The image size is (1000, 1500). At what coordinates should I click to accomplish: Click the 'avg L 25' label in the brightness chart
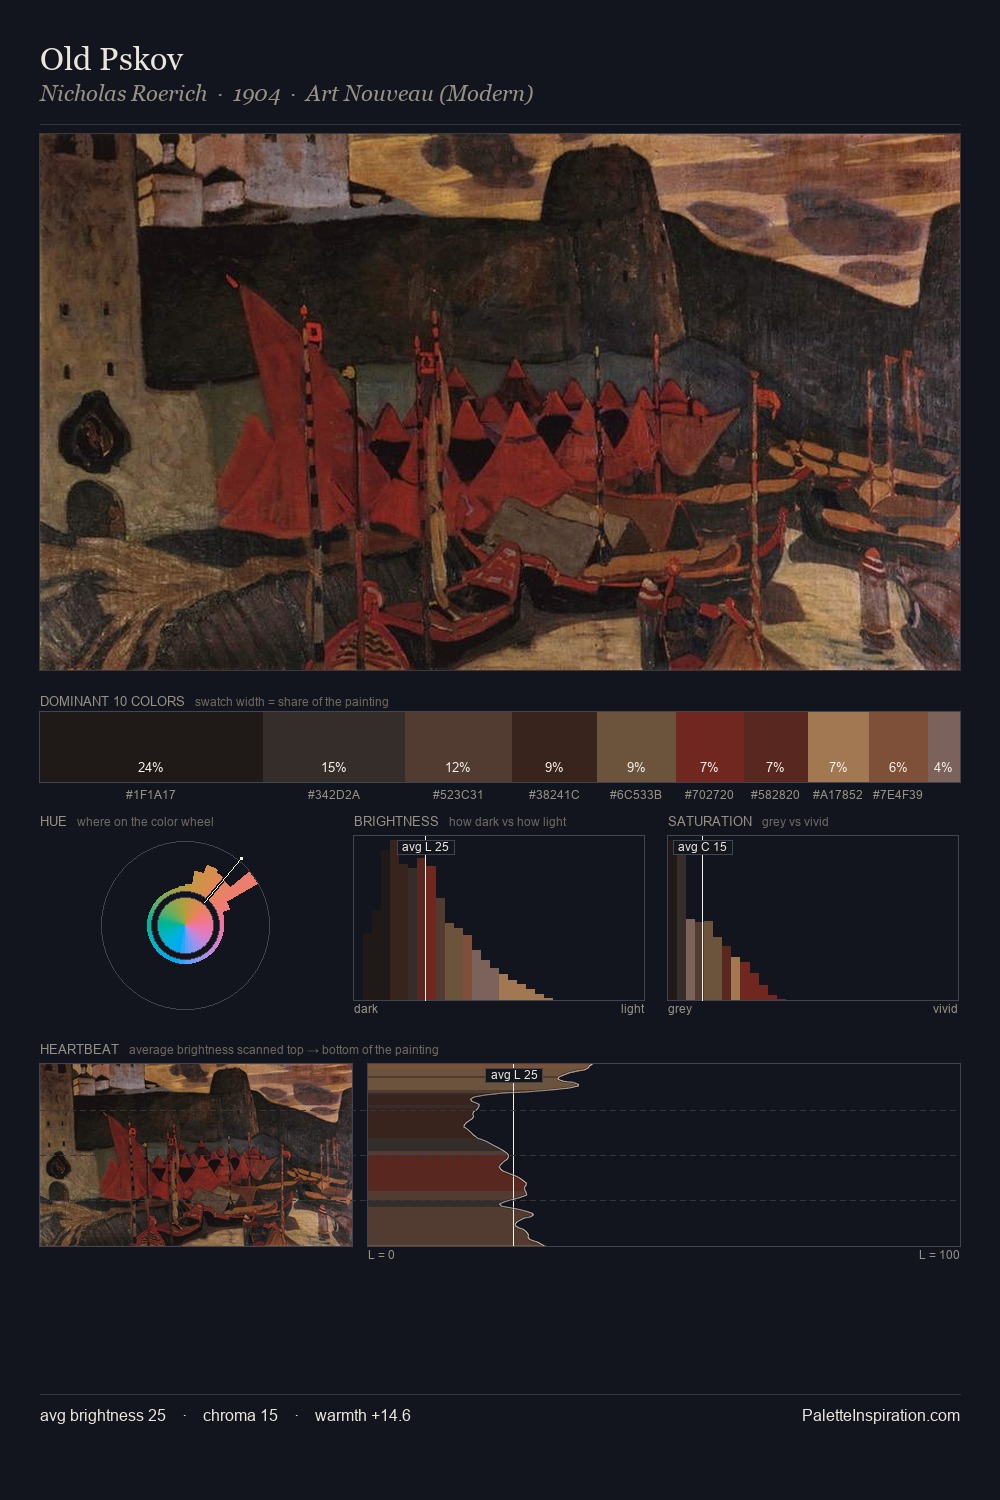[425, 847]
